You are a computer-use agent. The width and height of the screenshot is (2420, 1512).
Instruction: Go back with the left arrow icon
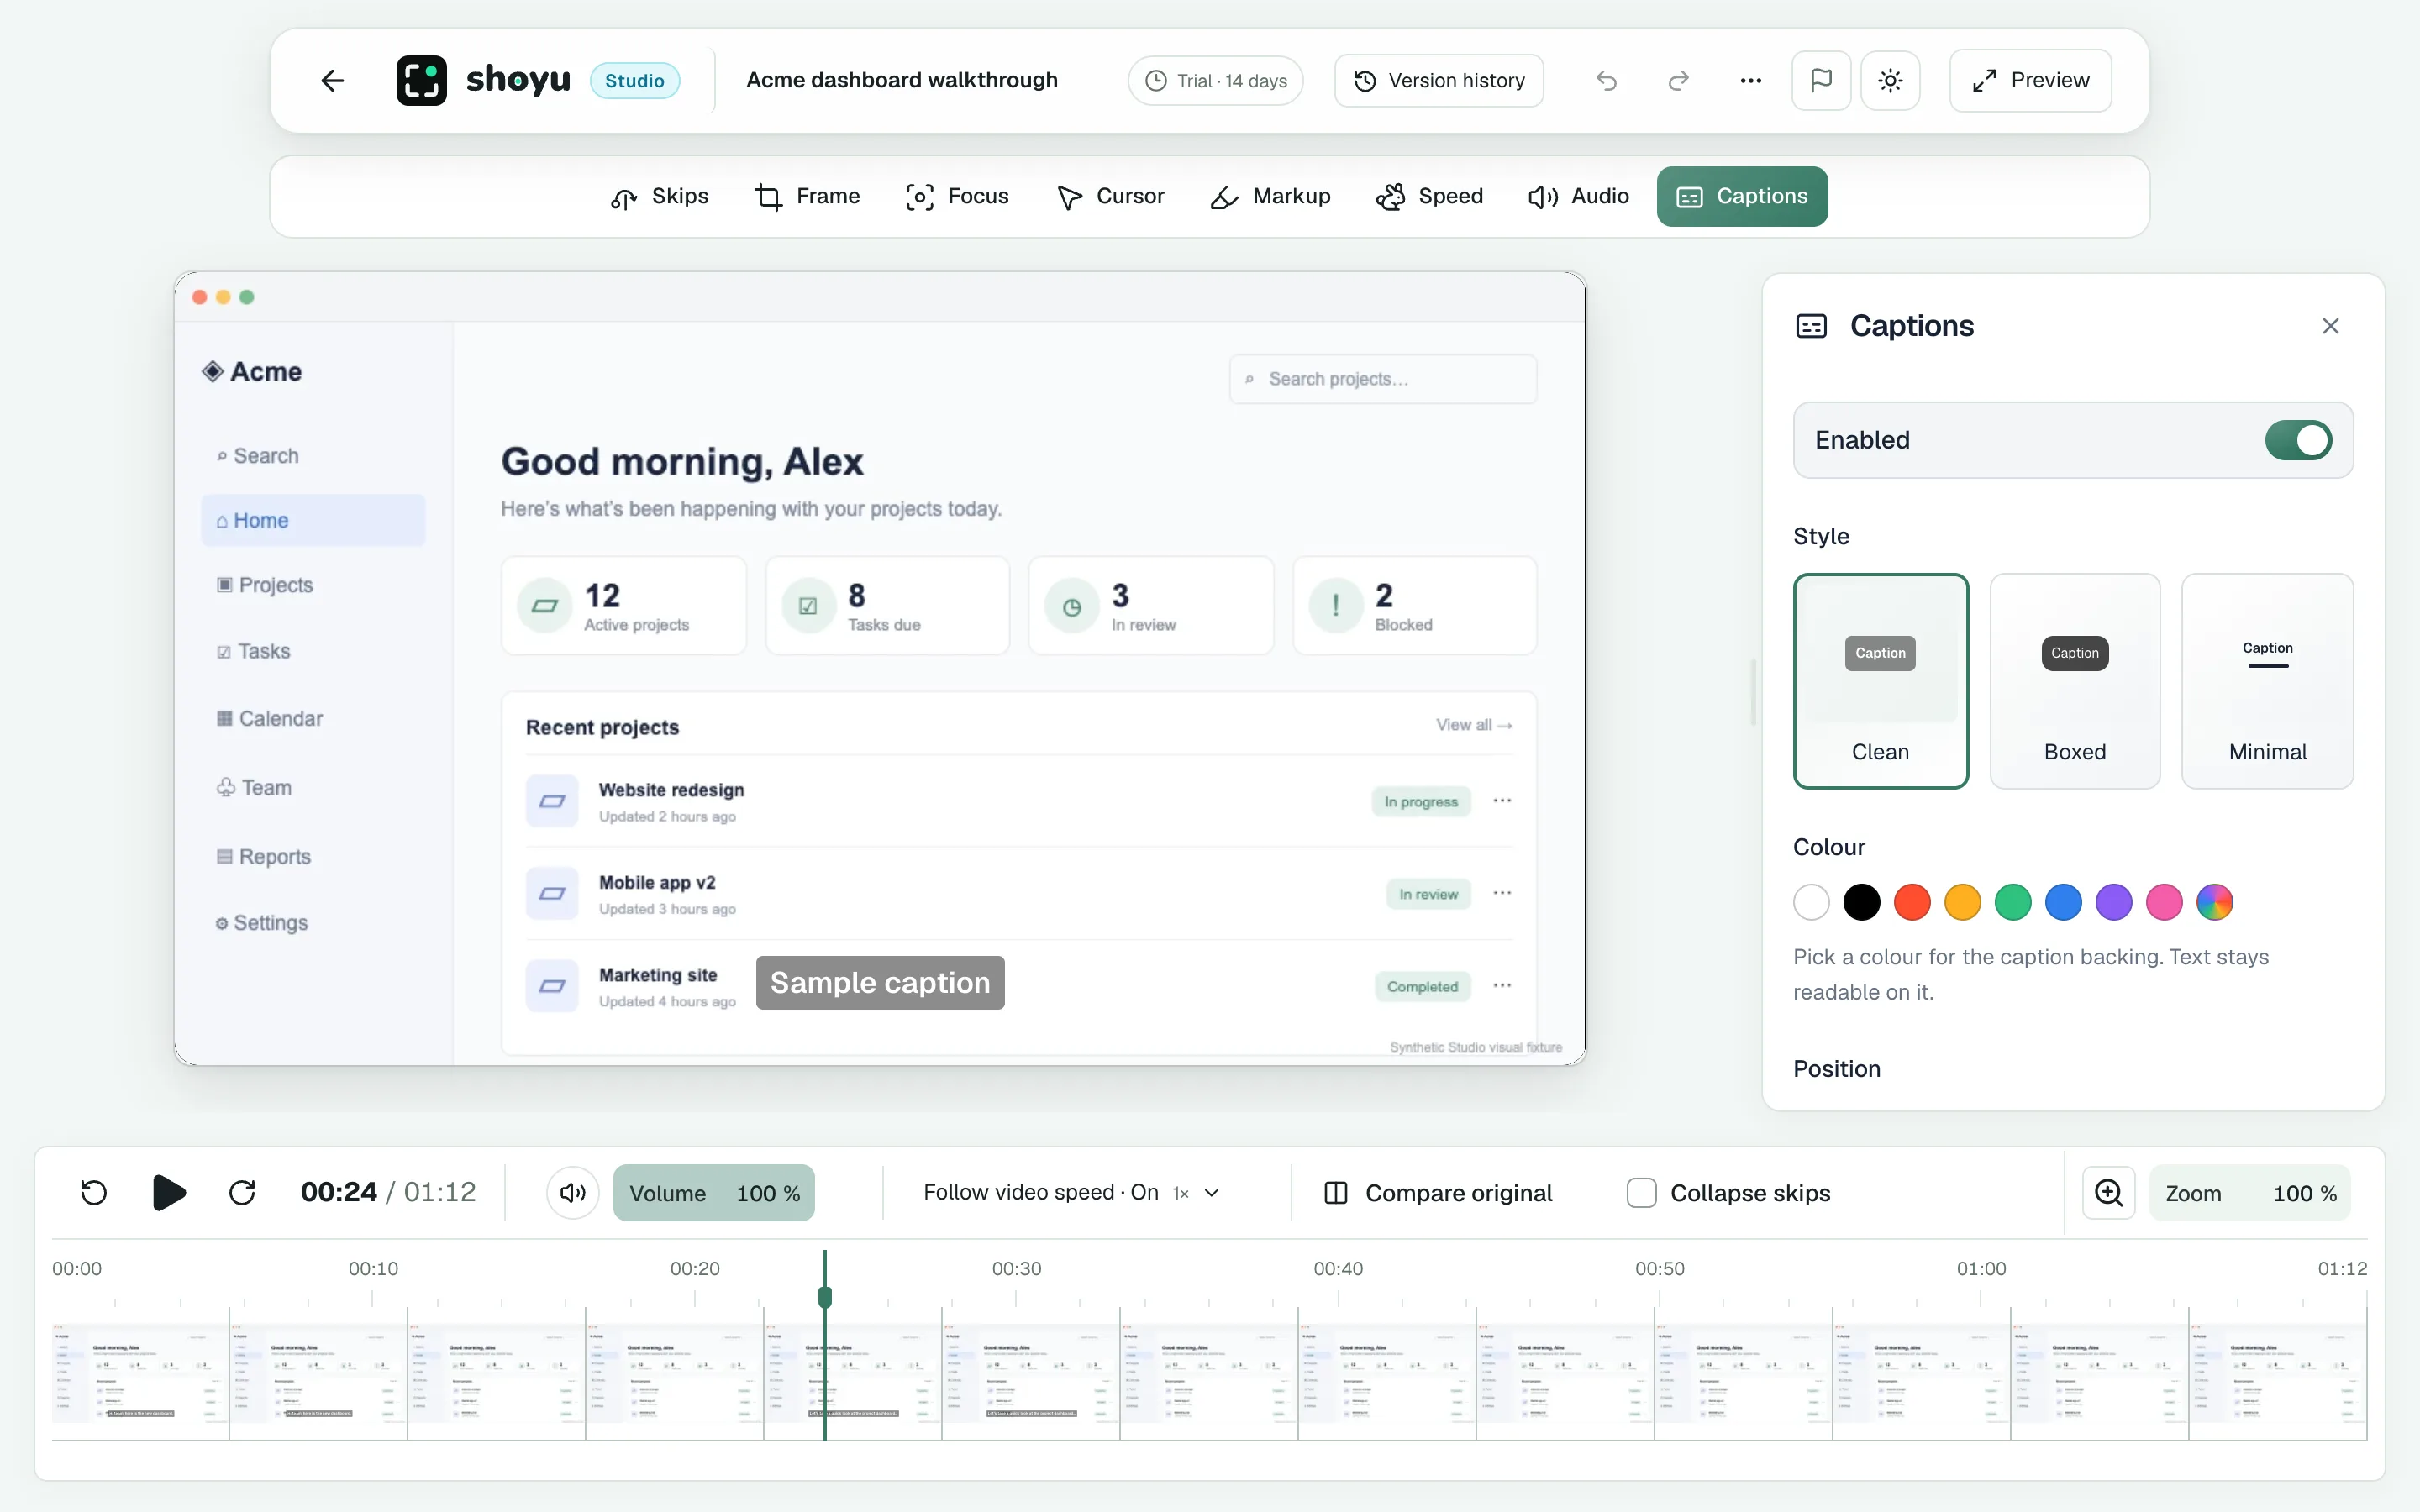pyautogui.click(x=332, y=80)
